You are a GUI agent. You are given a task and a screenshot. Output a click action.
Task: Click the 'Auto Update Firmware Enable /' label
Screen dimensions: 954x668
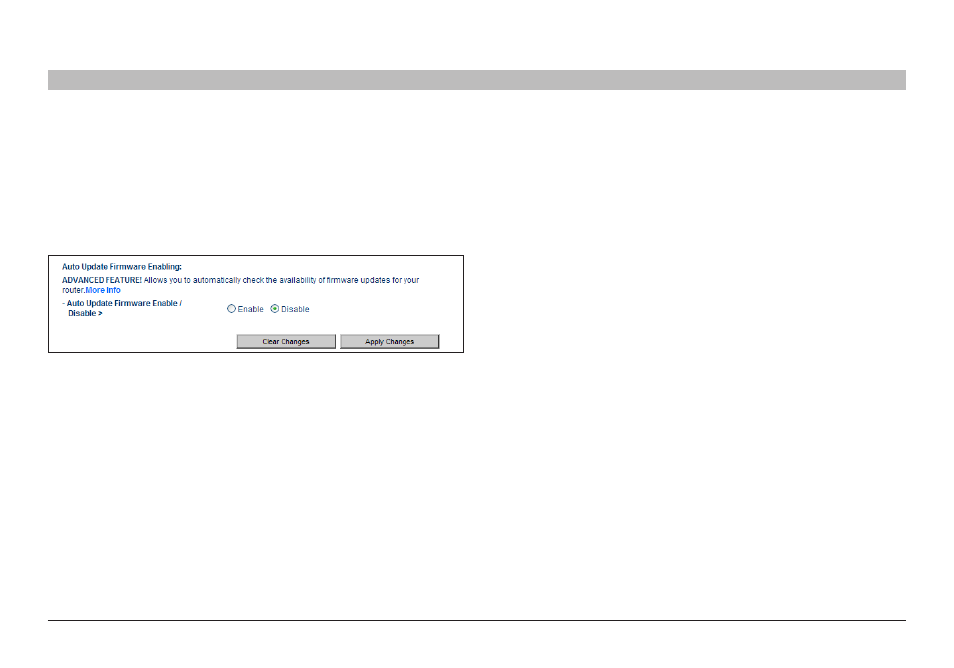point(122,303)
